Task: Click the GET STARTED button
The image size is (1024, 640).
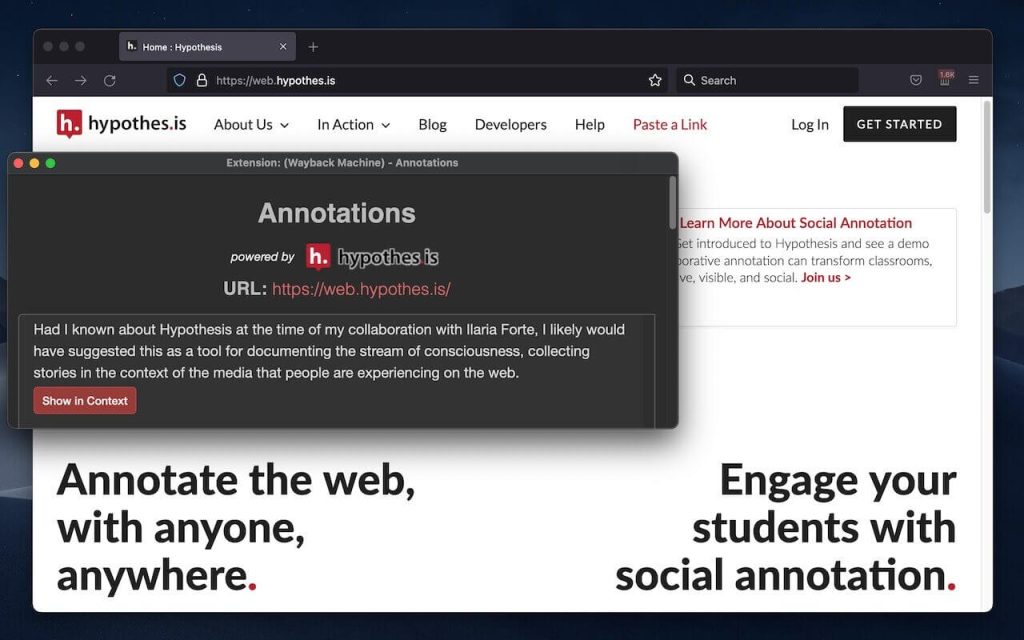Action: tap(899, 124)
